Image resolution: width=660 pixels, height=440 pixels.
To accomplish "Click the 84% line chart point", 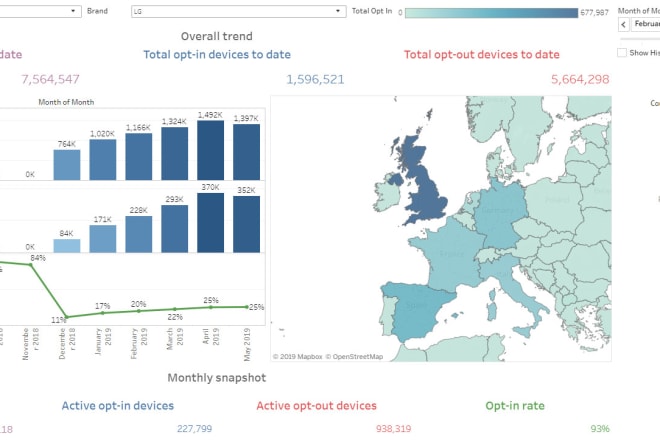I will (31, 265).
